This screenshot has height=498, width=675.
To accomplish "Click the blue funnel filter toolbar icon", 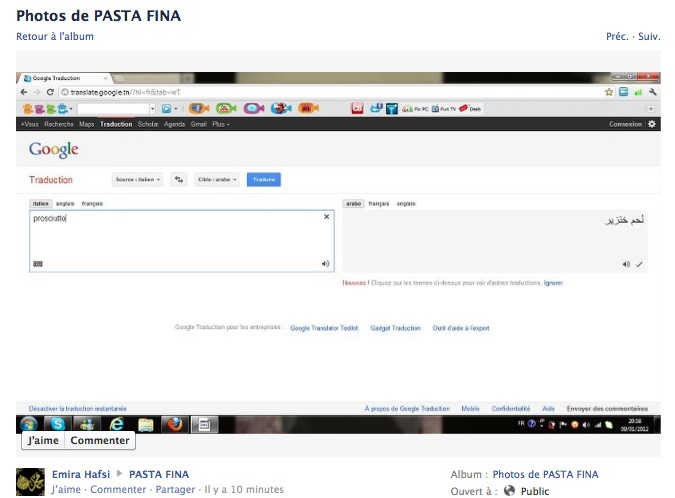I will 392,109.
